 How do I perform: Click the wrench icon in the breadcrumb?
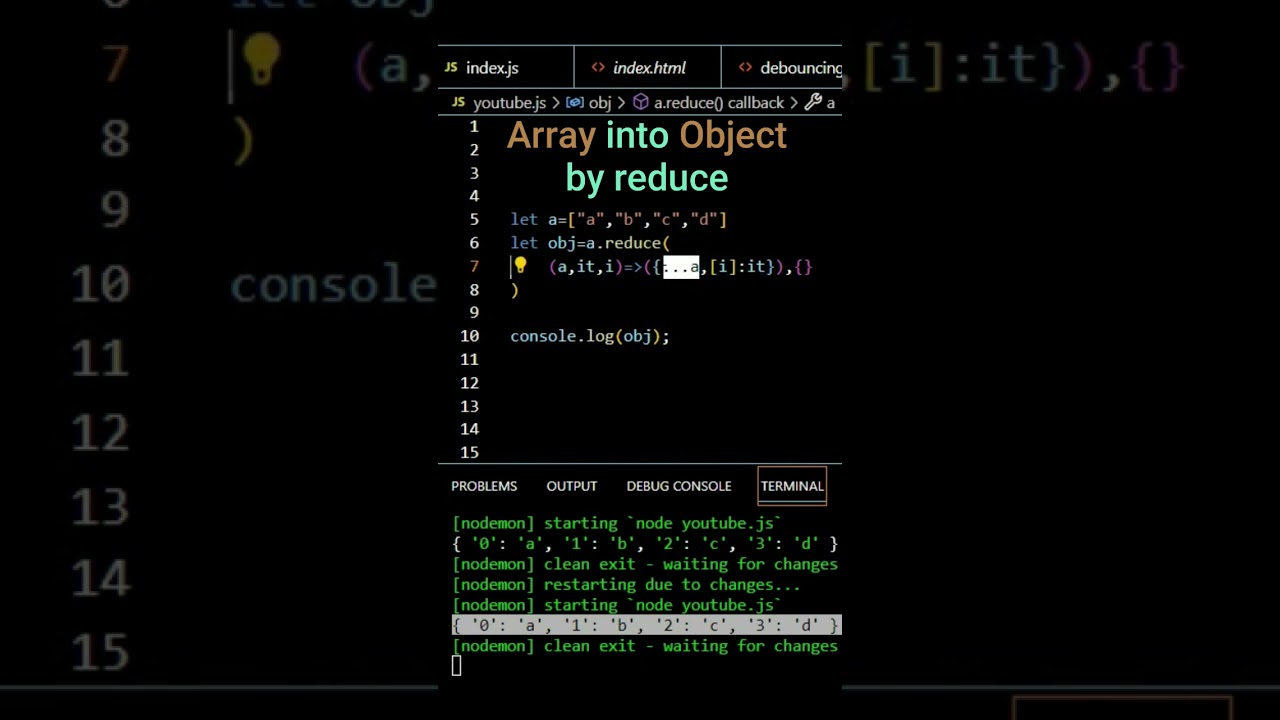813,102
